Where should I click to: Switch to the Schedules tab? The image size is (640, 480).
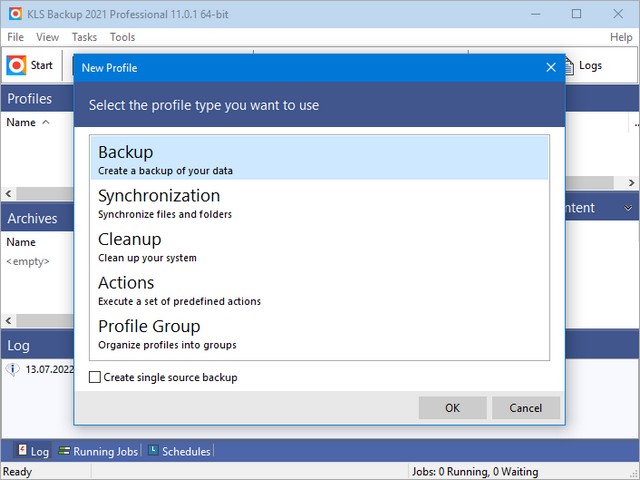click(x=179, y=452)
